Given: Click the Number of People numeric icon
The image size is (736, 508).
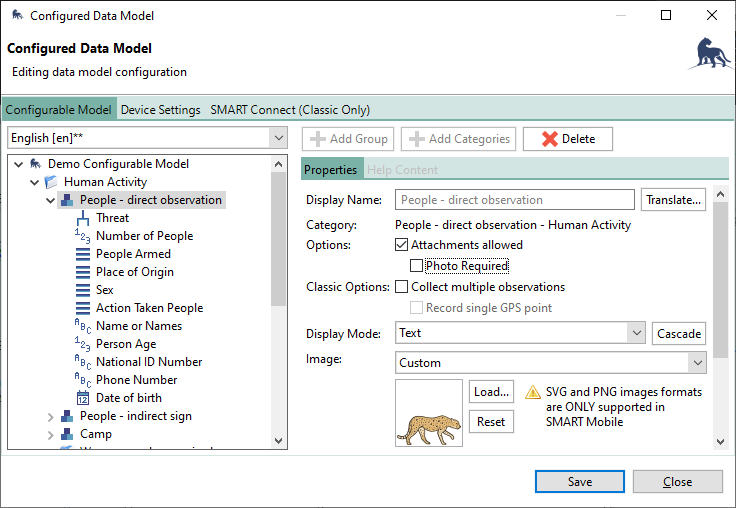Looking at the screenshot, I should click(x=83, y=236).
